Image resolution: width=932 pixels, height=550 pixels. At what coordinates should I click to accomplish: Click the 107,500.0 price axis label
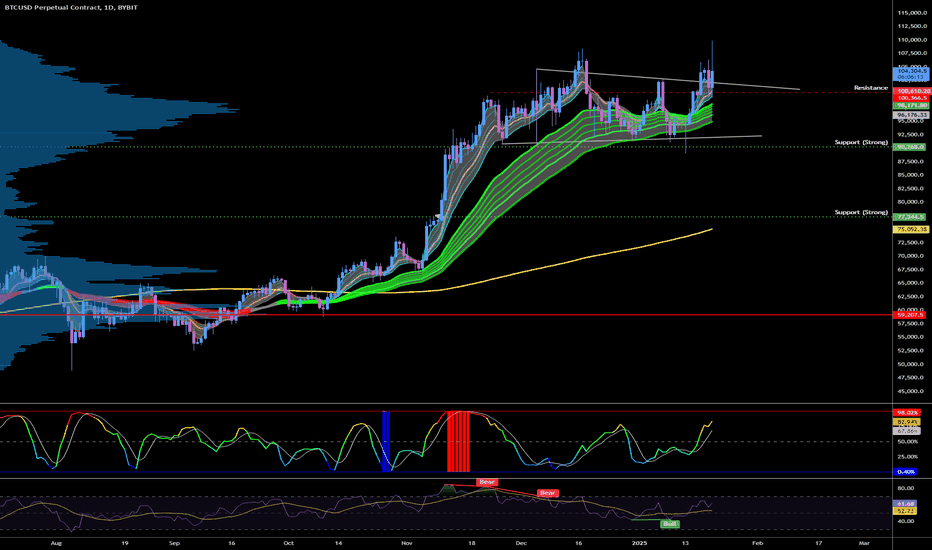pos(912,54)
